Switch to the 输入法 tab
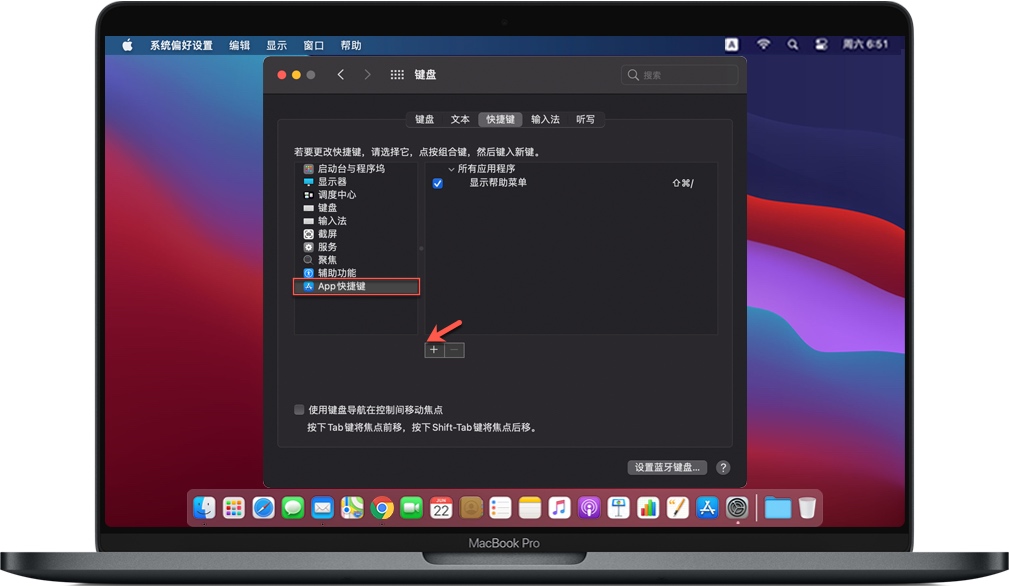 point(545,119)
